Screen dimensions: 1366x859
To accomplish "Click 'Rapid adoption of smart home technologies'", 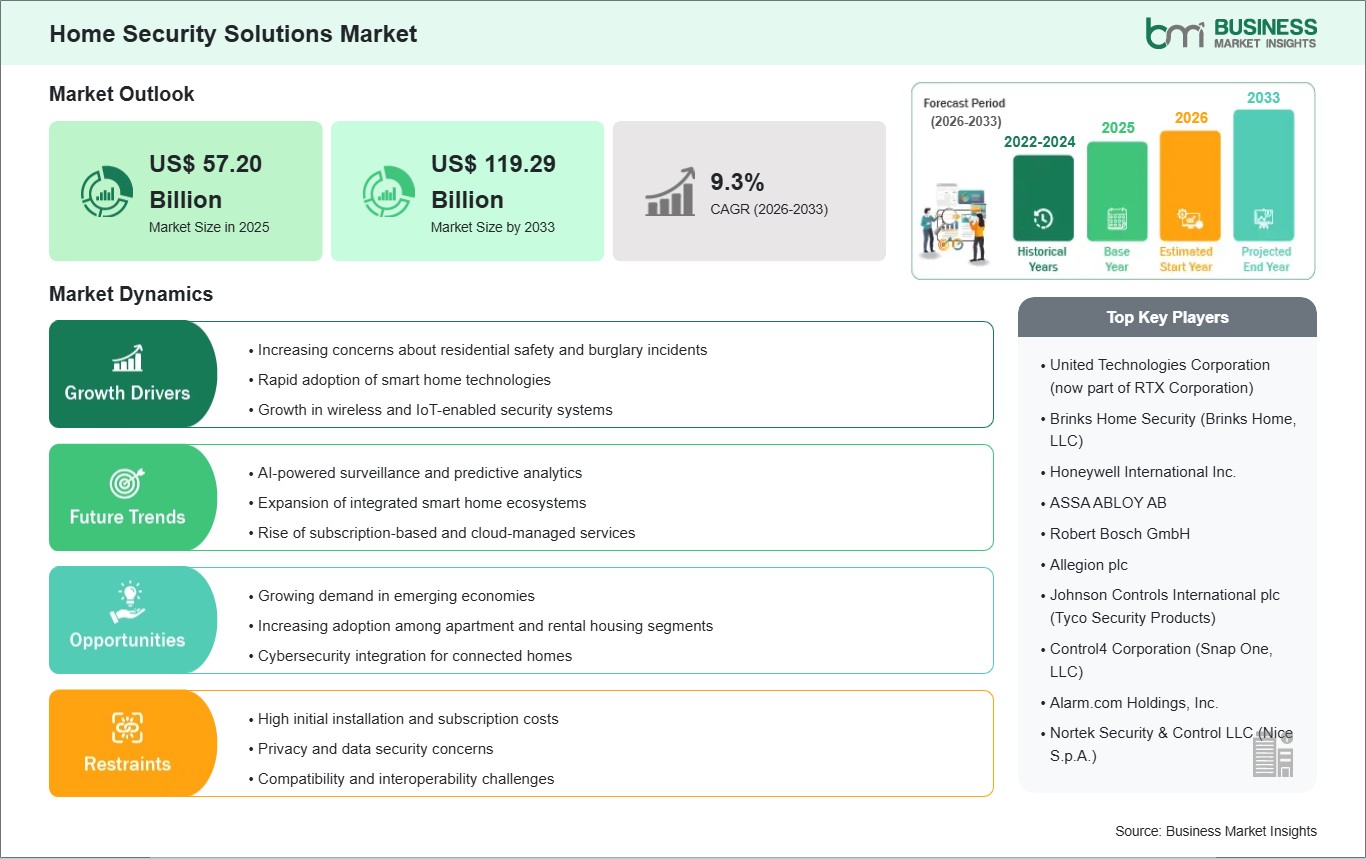I will pyautogui.click(x=404, y=380).
